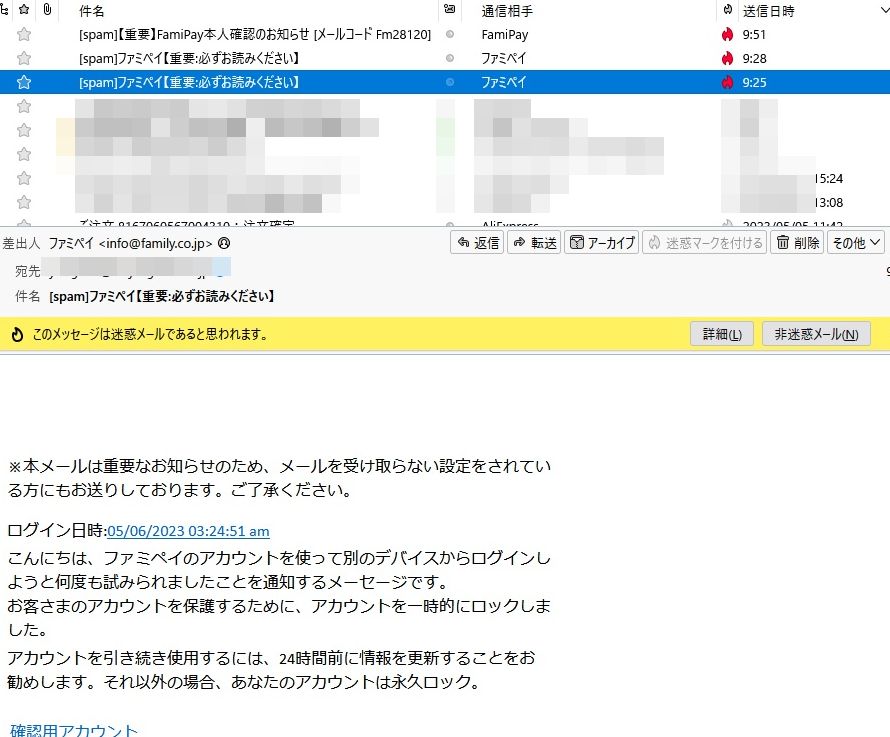Click the 確認用アカウント link
Screen dimensions: 890x737
click(x=74, y=730)
